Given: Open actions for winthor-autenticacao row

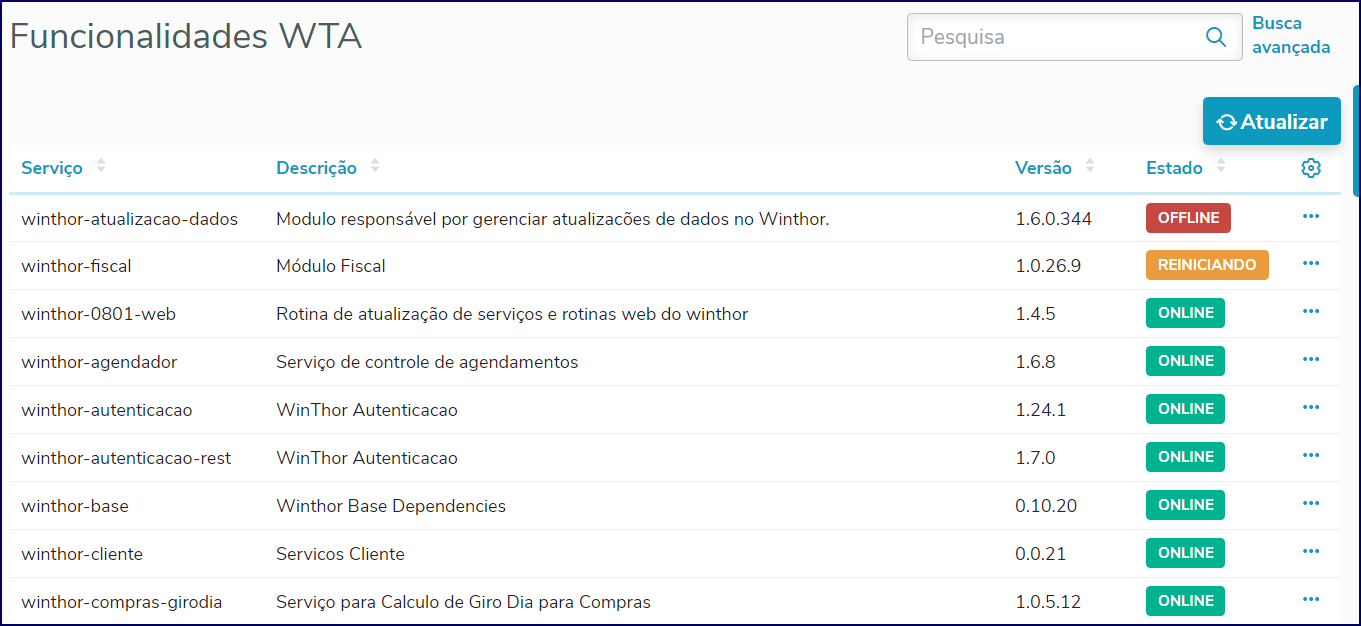Looking at the screenshot, I should tap(1311, 407).
